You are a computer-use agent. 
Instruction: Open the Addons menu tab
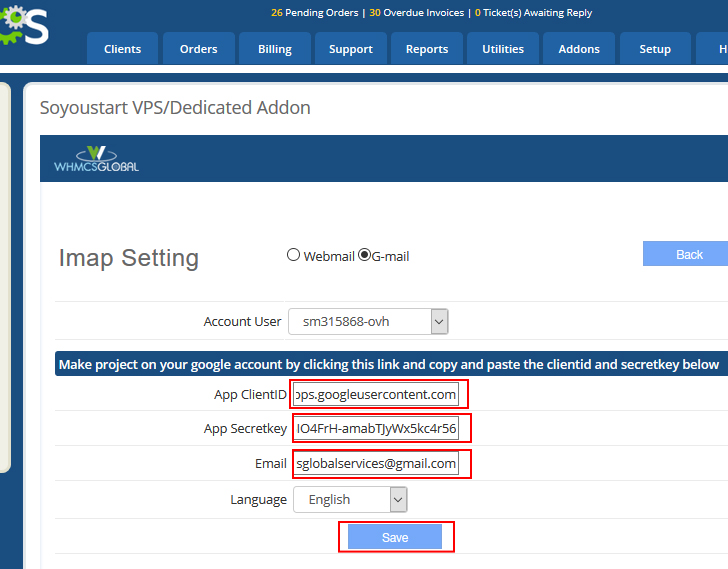pyautogui.click(x=579, y=49)
